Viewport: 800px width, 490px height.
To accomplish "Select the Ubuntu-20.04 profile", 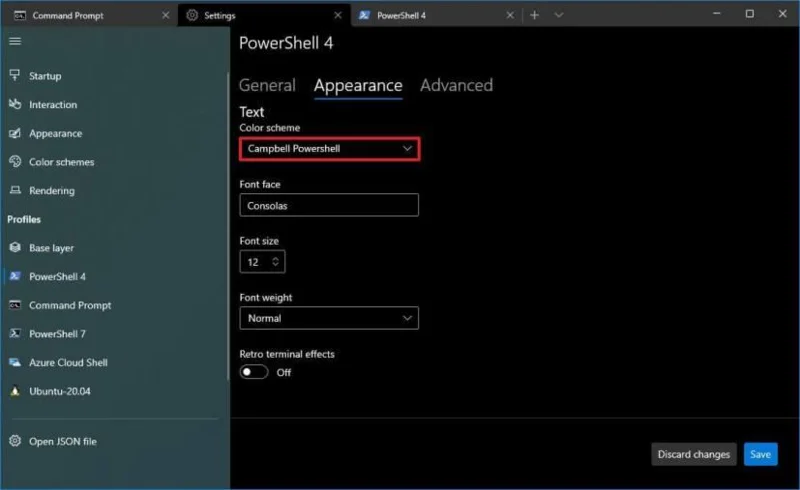I will click(115, 391).
